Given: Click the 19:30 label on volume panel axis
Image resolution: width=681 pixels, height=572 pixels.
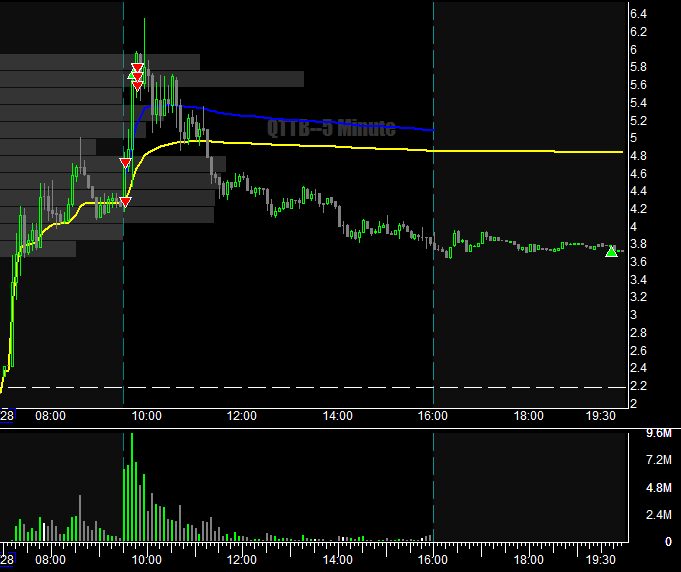Looking at the screenshot, I should [601, 560].
